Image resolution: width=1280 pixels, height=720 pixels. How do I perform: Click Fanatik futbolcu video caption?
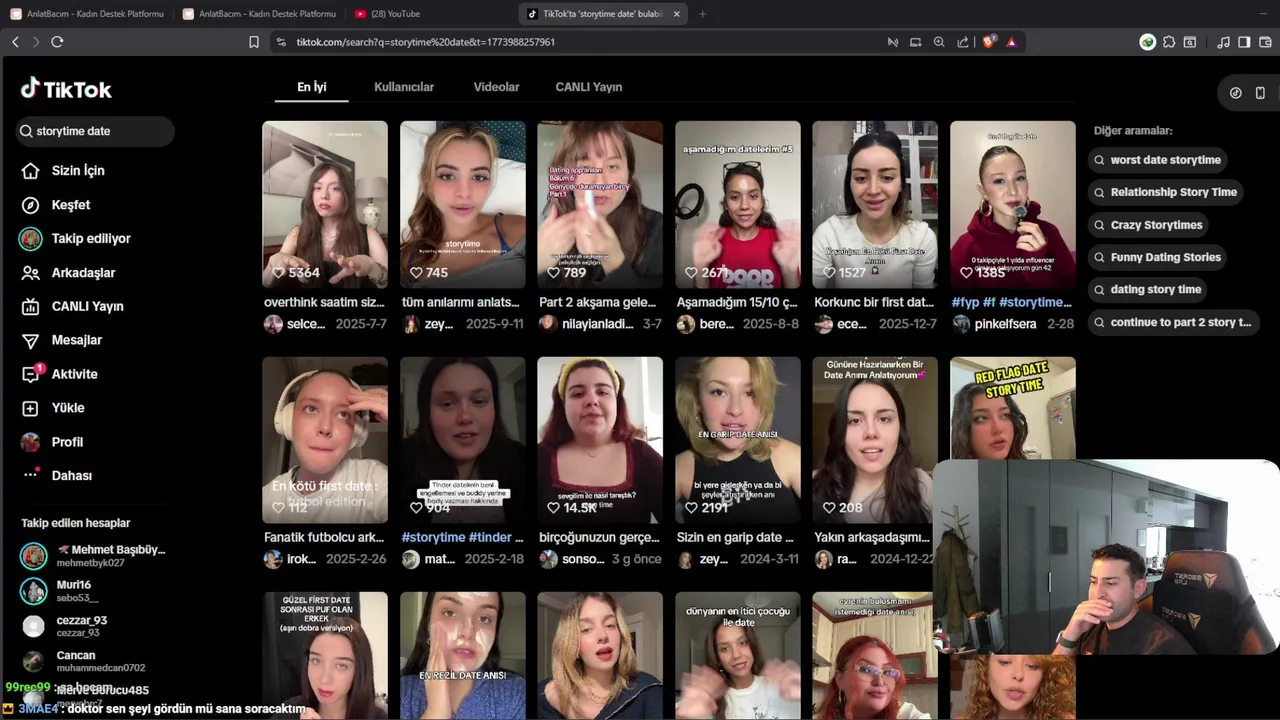(325, 538)
